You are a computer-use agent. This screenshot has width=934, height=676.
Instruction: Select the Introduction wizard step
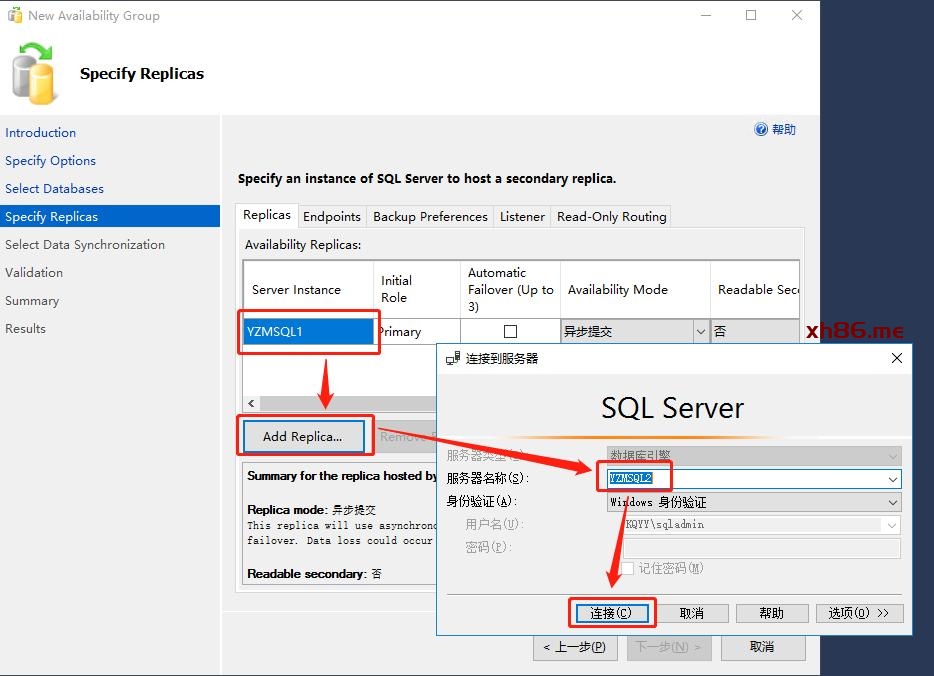(x=40, y=133)
